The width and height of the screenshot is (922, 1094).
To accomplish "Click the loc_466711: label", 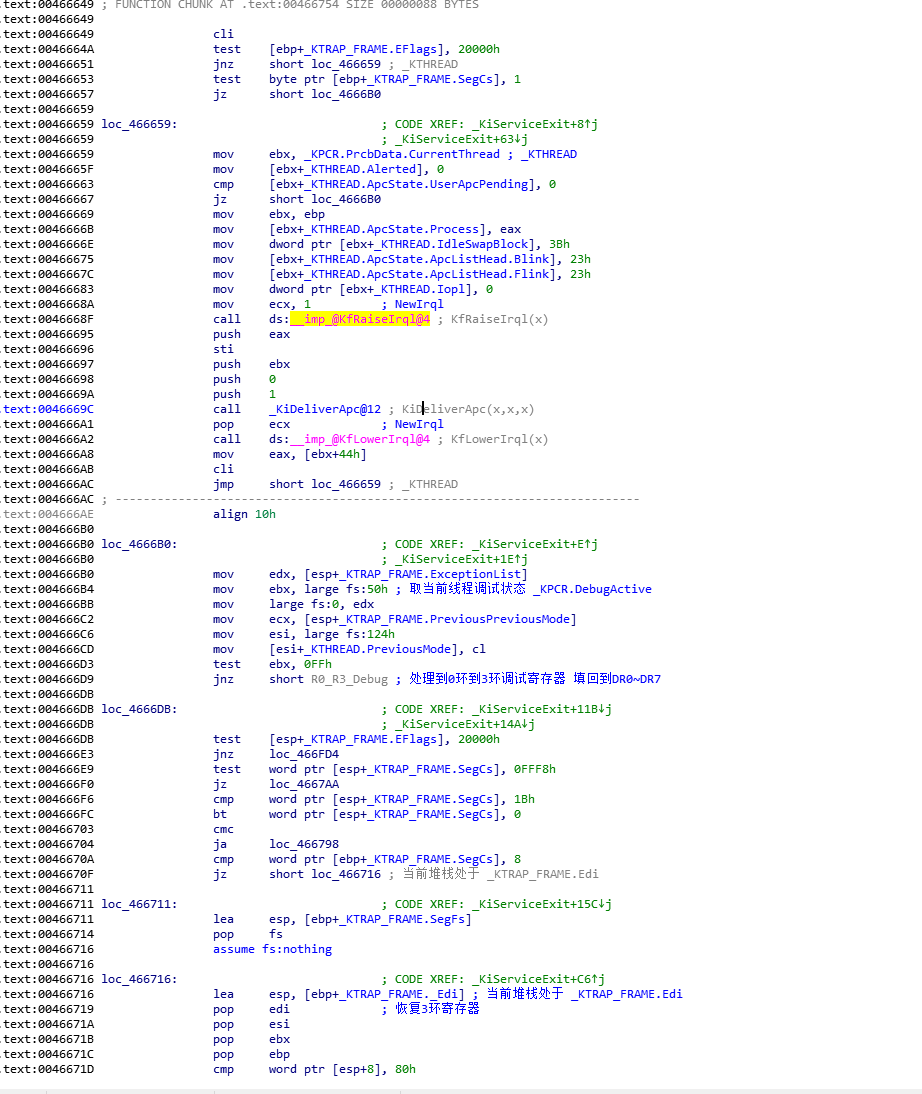I will pos(140,904).
